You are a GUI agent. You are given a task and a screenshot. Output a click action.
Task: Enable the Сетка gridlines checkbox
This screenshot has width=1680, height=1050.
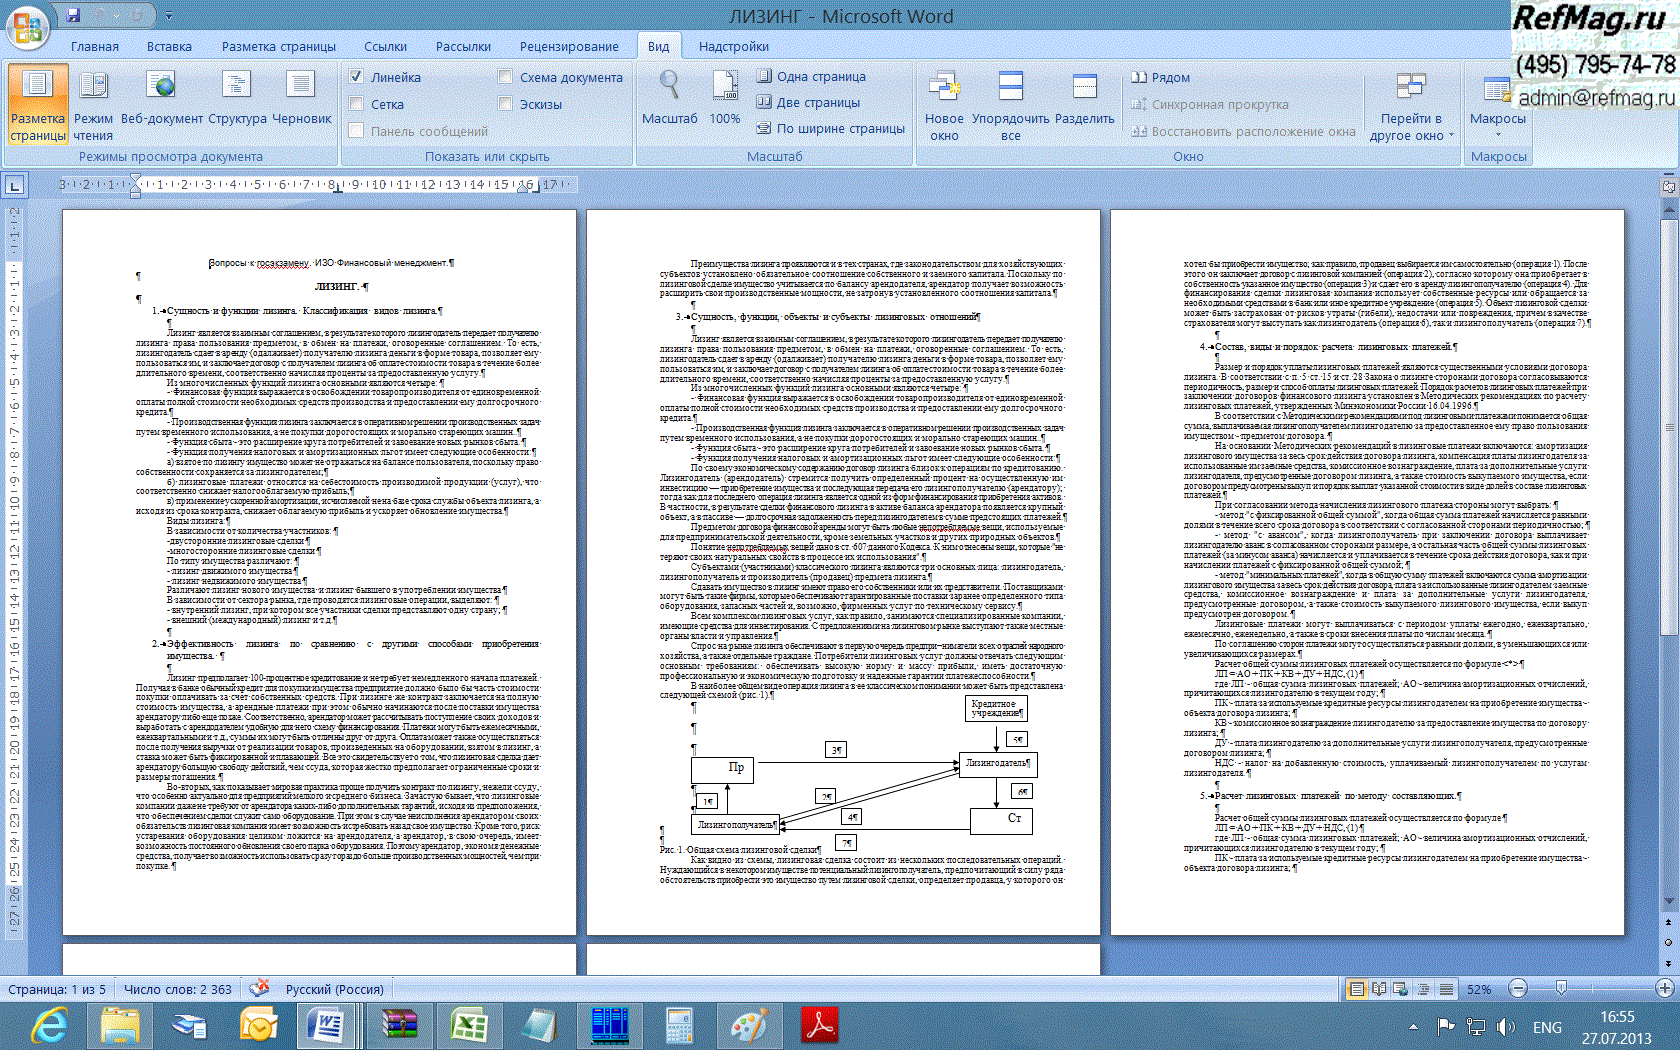357,104
